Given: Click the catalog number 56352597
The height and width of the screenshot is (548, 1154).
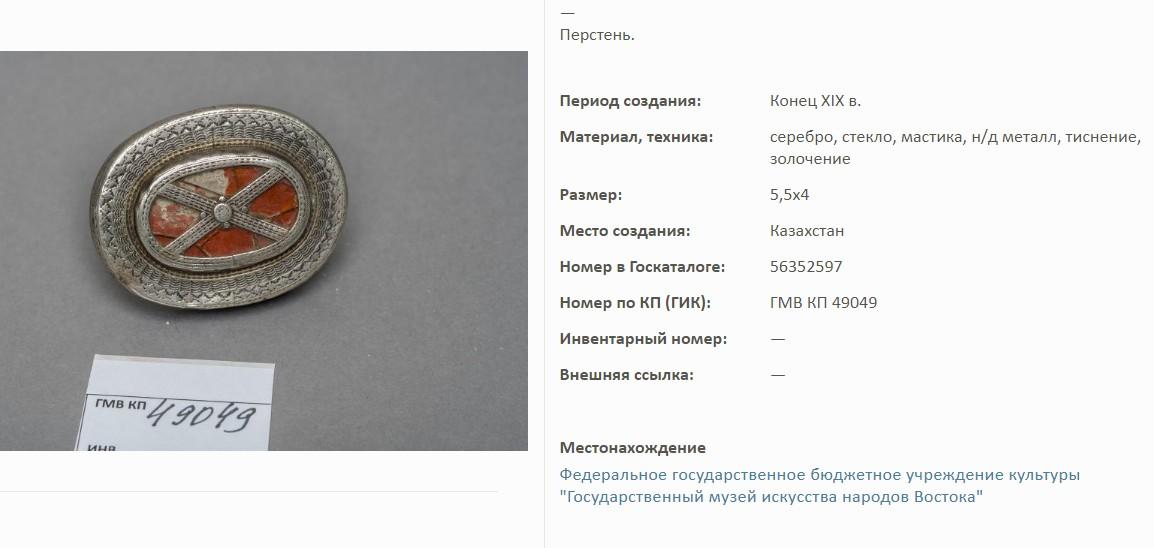Looking at the screenshot, I should click(806, 267).
